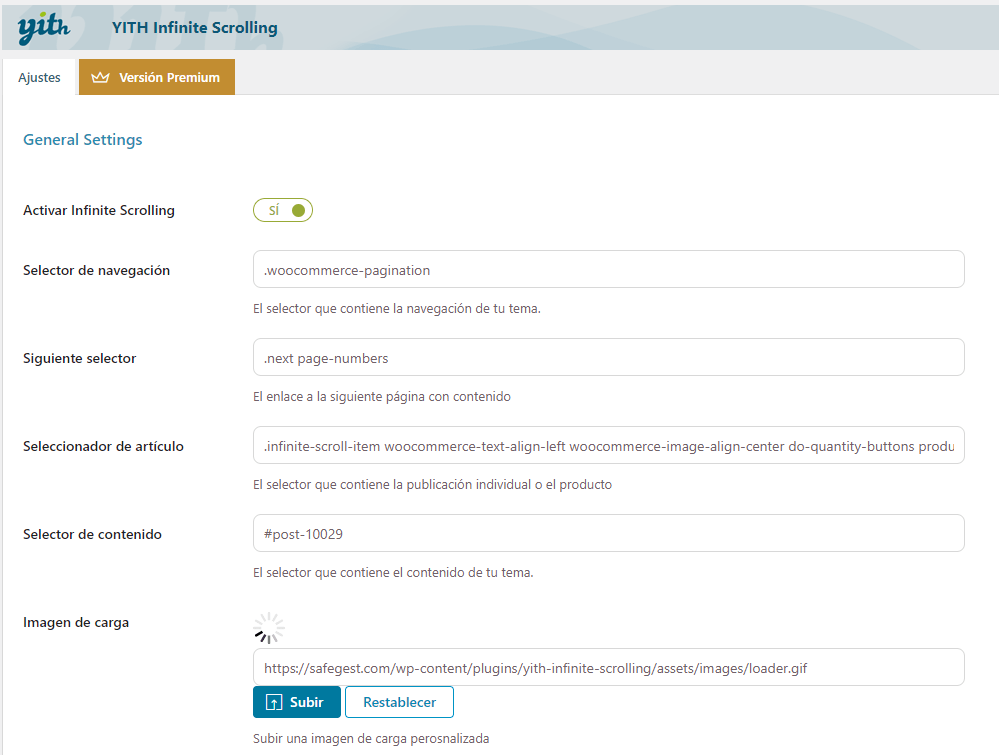Click 'El enlace a la siguiente página' description
The image size is (999, 755).
[x=382, y=396]
